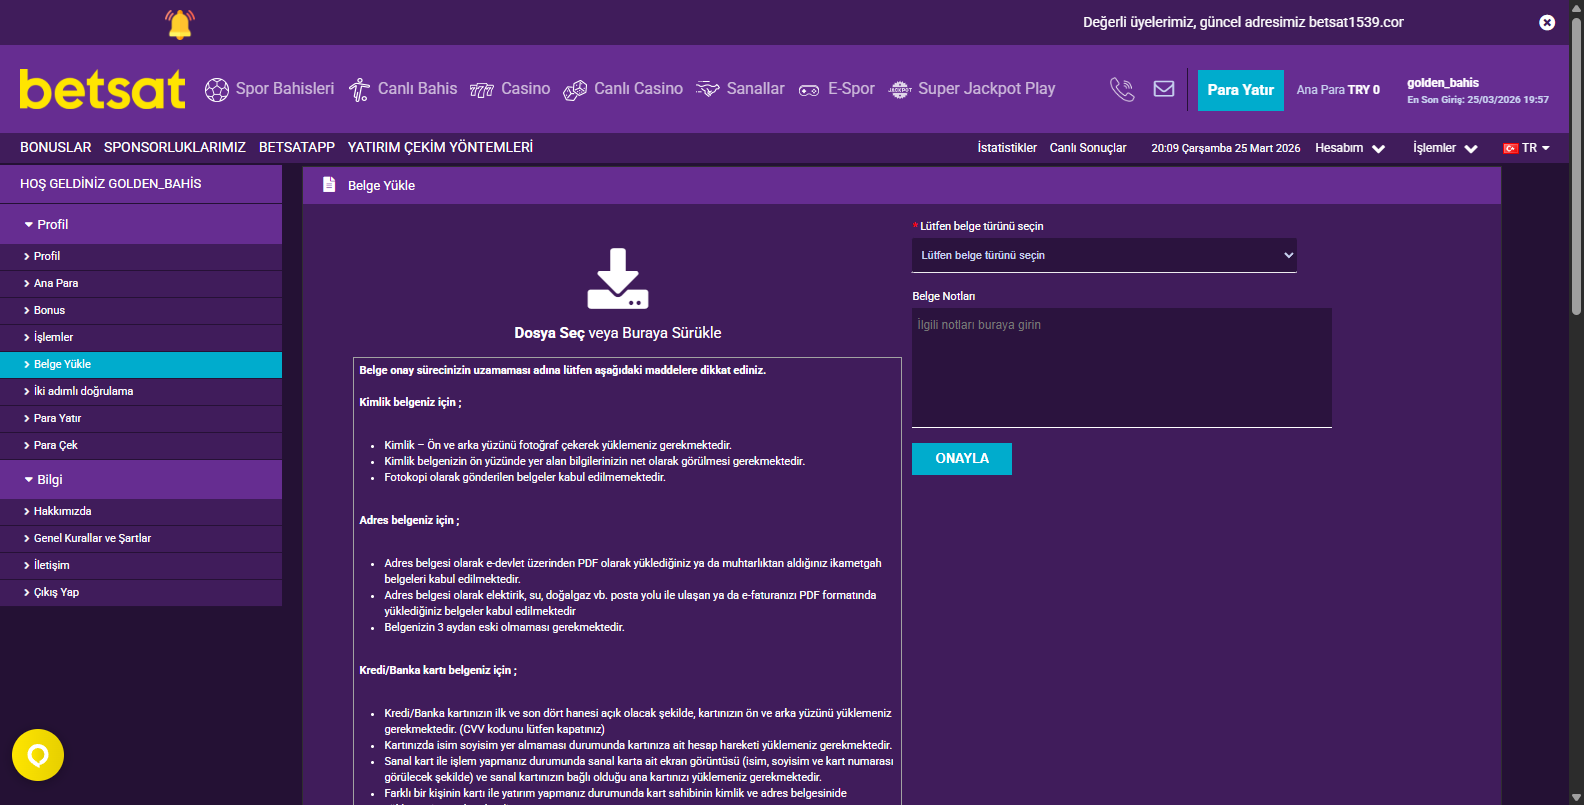Open Super Jackpot Play

pos(987,89)
